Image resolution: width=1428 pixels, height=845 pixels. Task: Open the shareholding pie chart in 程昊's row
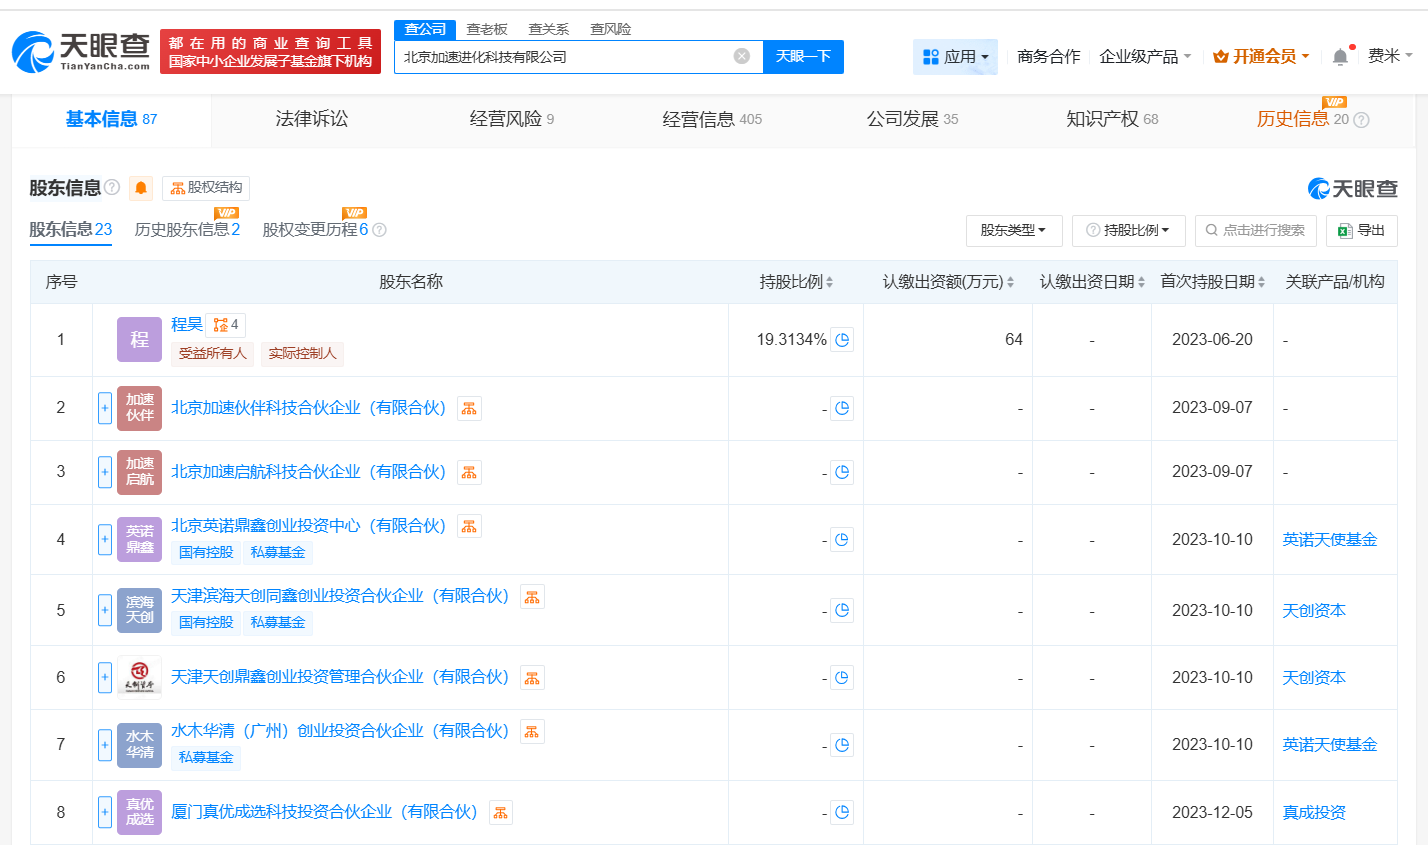pos(841,339)
